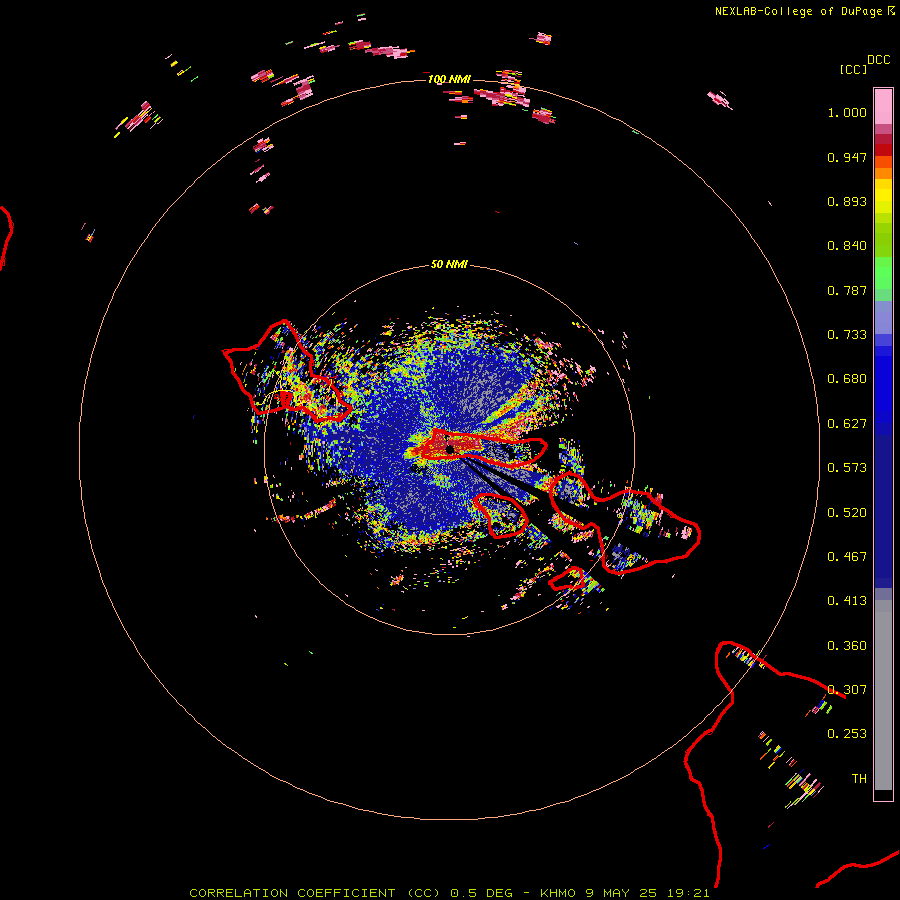Image resolution: width=900 pixels, height=900 pixels.
Task: Select the 1.000 legend value
Action: tap(847, 112)
